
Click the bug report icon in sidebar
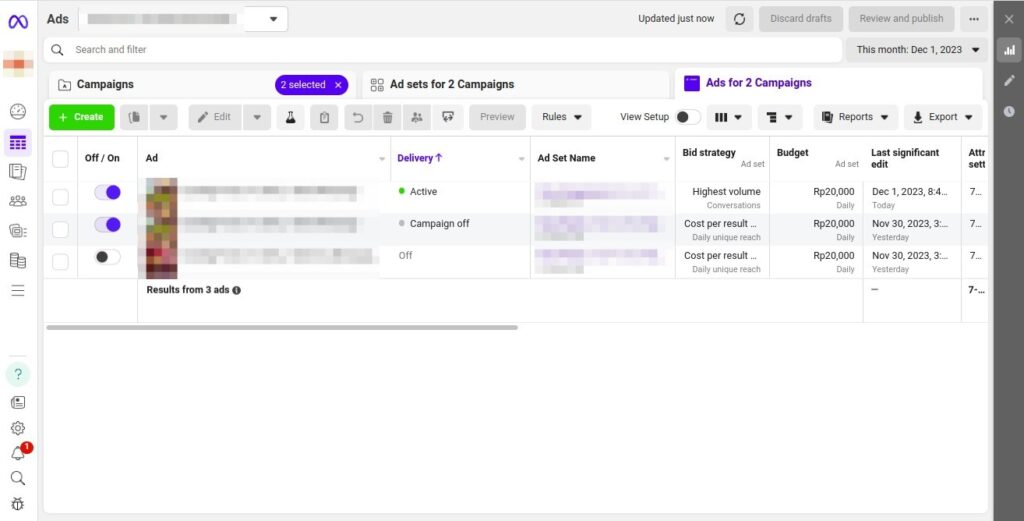(x=18, y=504)
